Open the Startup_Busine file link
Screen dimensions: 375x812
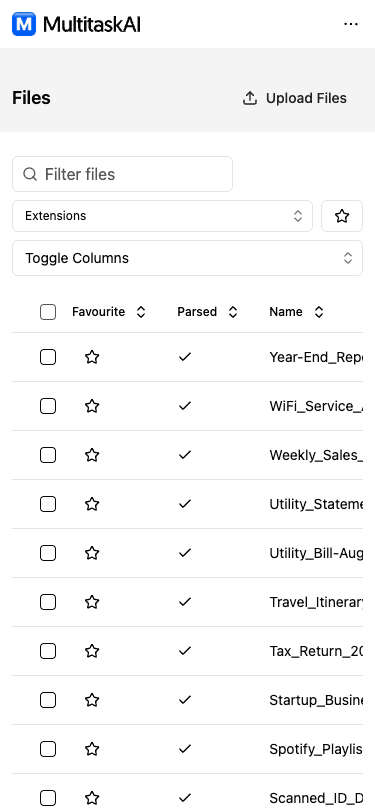point(316,700)
